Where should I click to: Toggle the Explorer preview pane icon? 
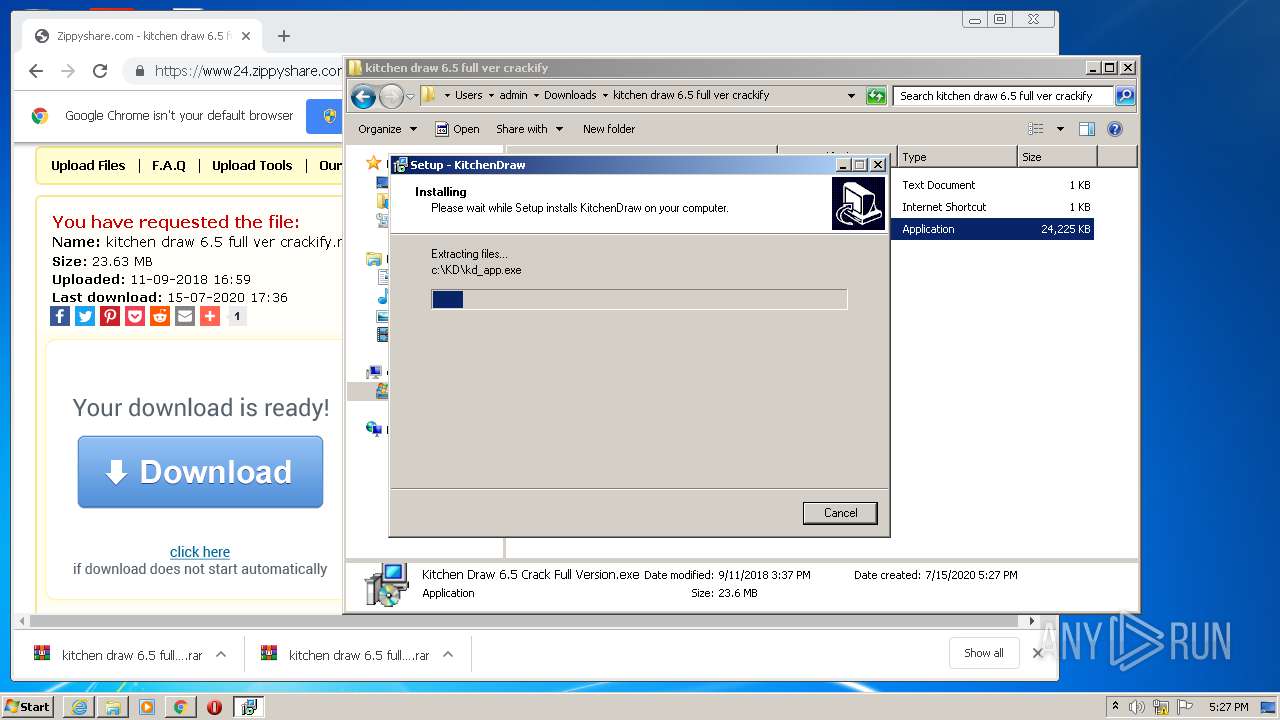pos(1087,129)
